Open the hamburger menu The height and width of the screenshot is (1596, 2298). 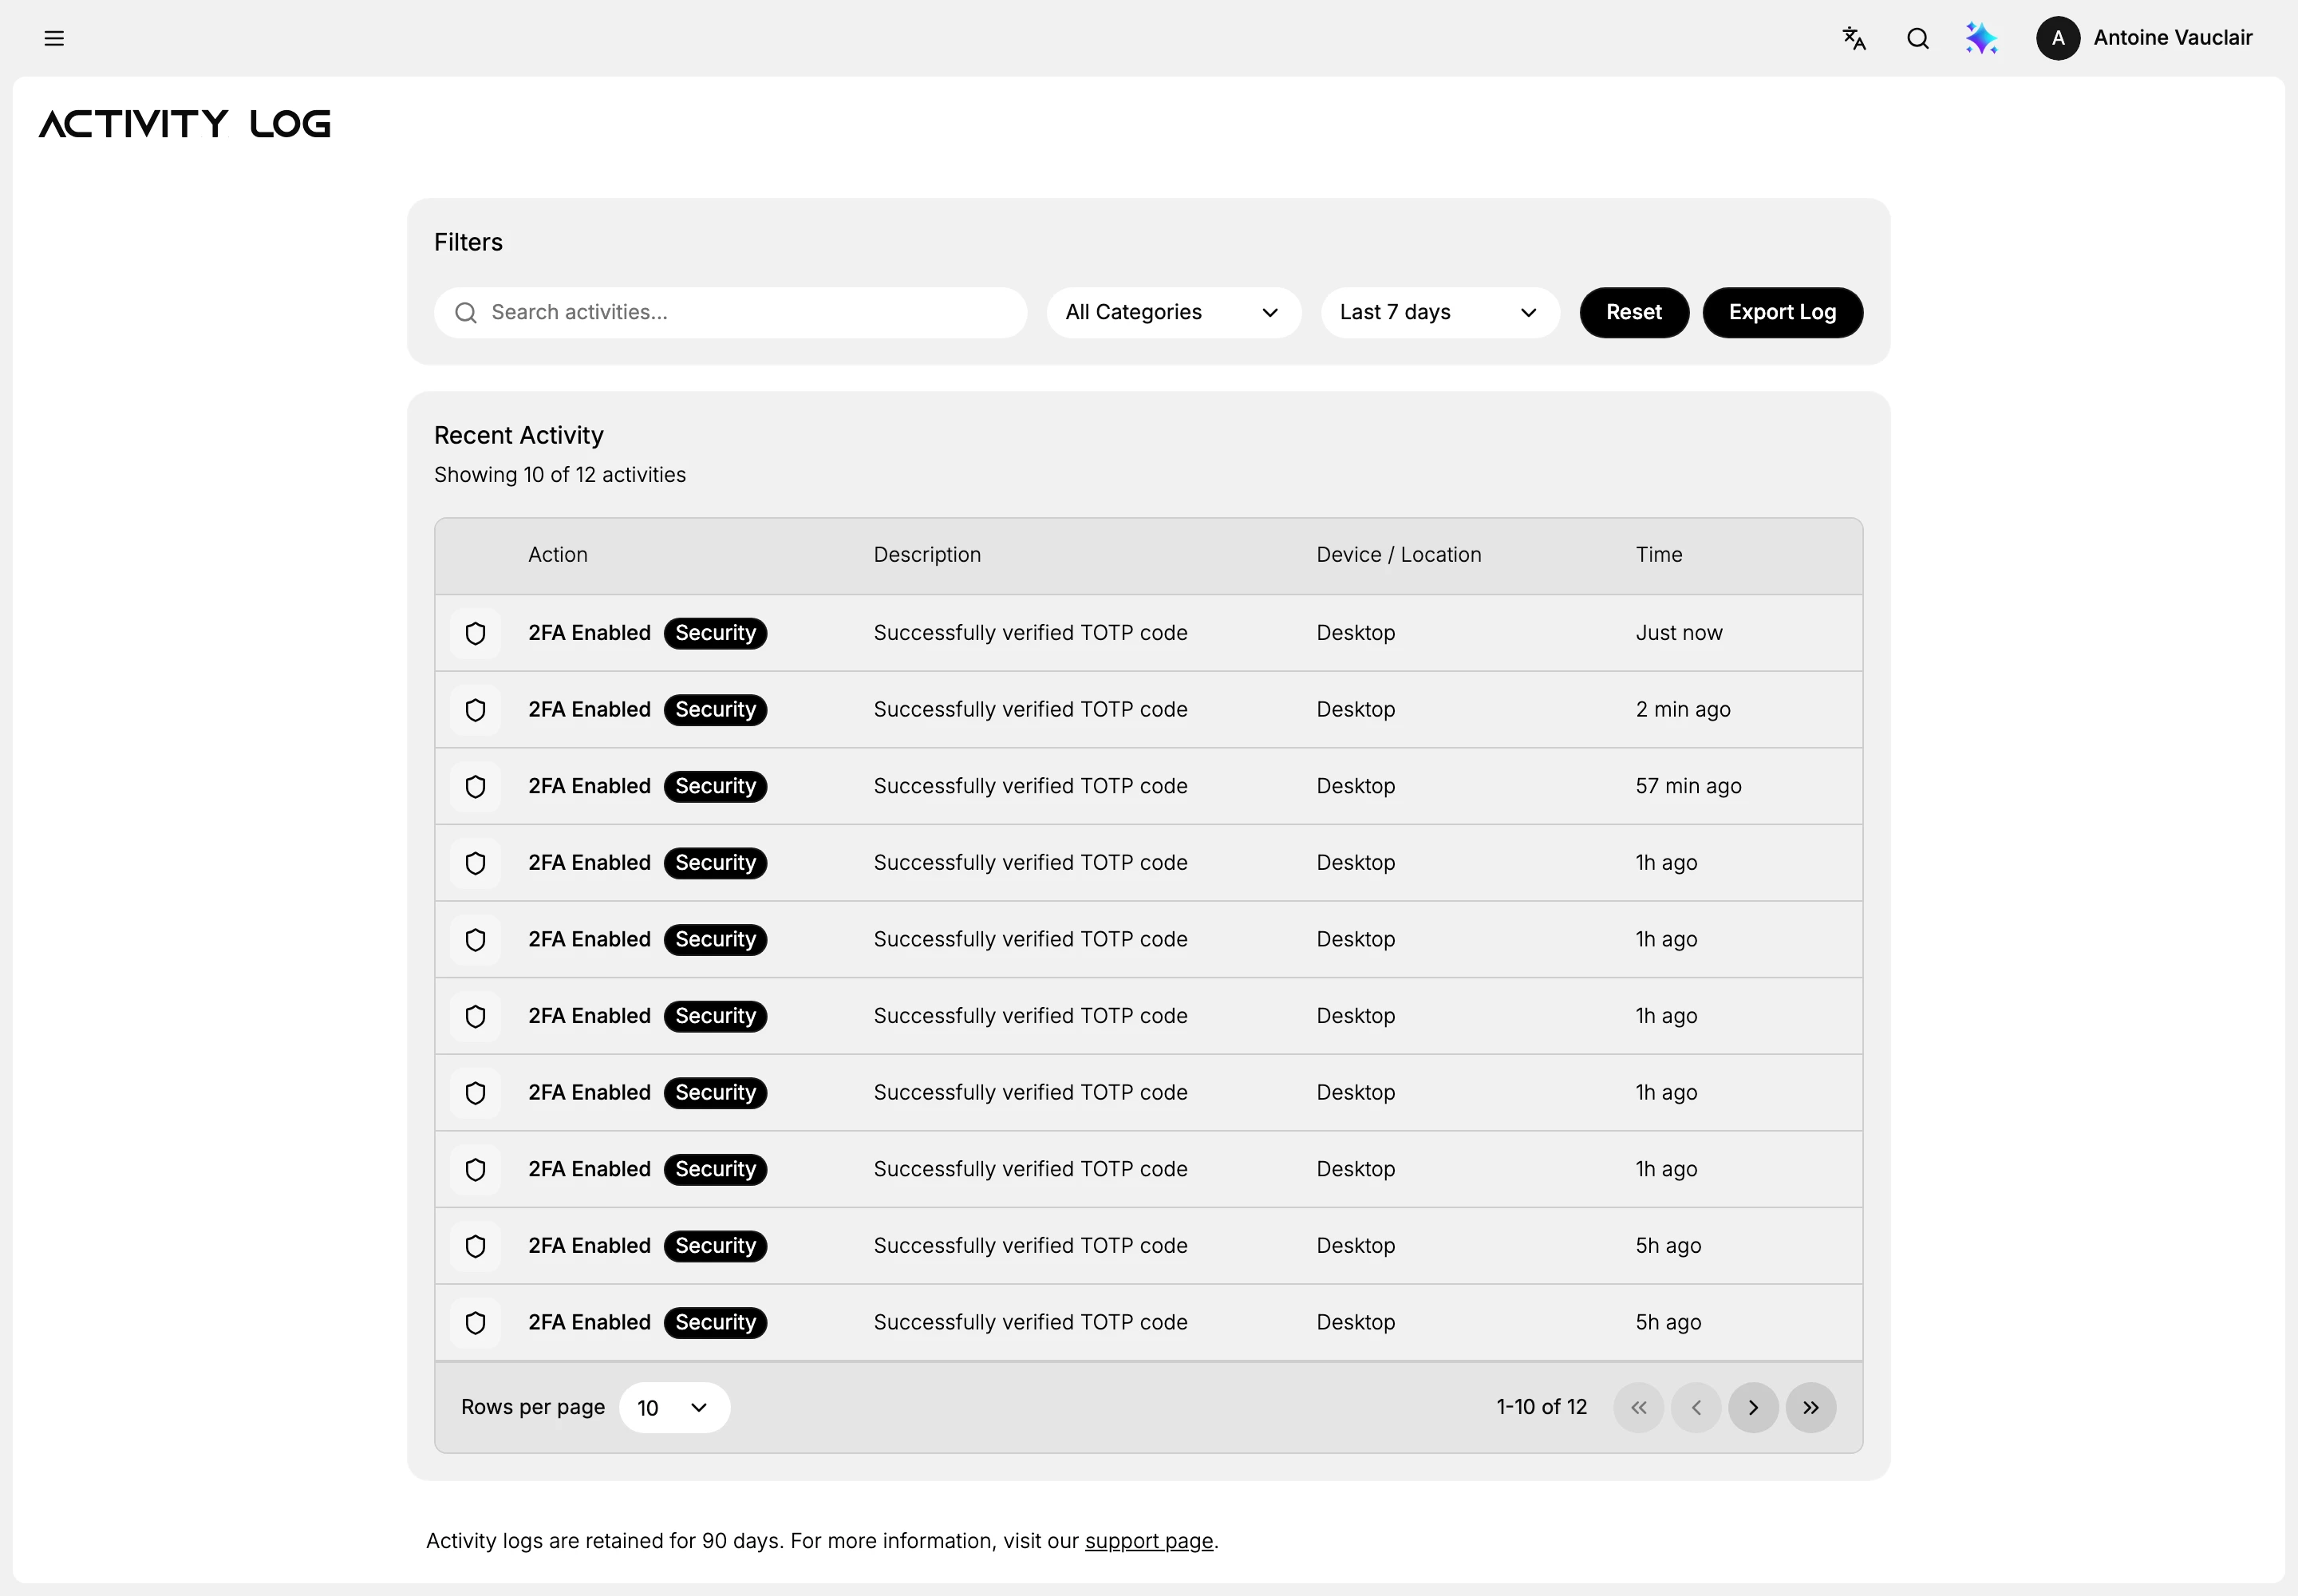click(54, 38)
